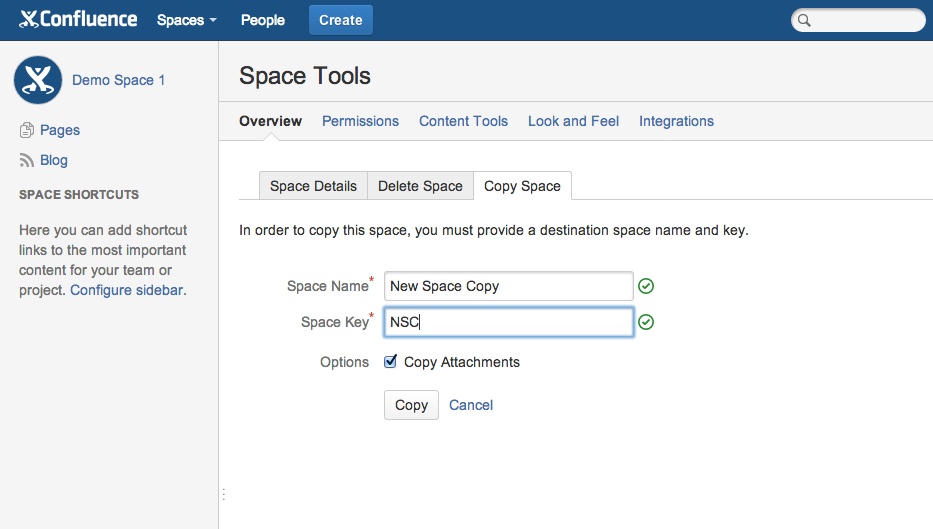Toggle the Copy Attachments checkbox

click(x=391, y=362)
